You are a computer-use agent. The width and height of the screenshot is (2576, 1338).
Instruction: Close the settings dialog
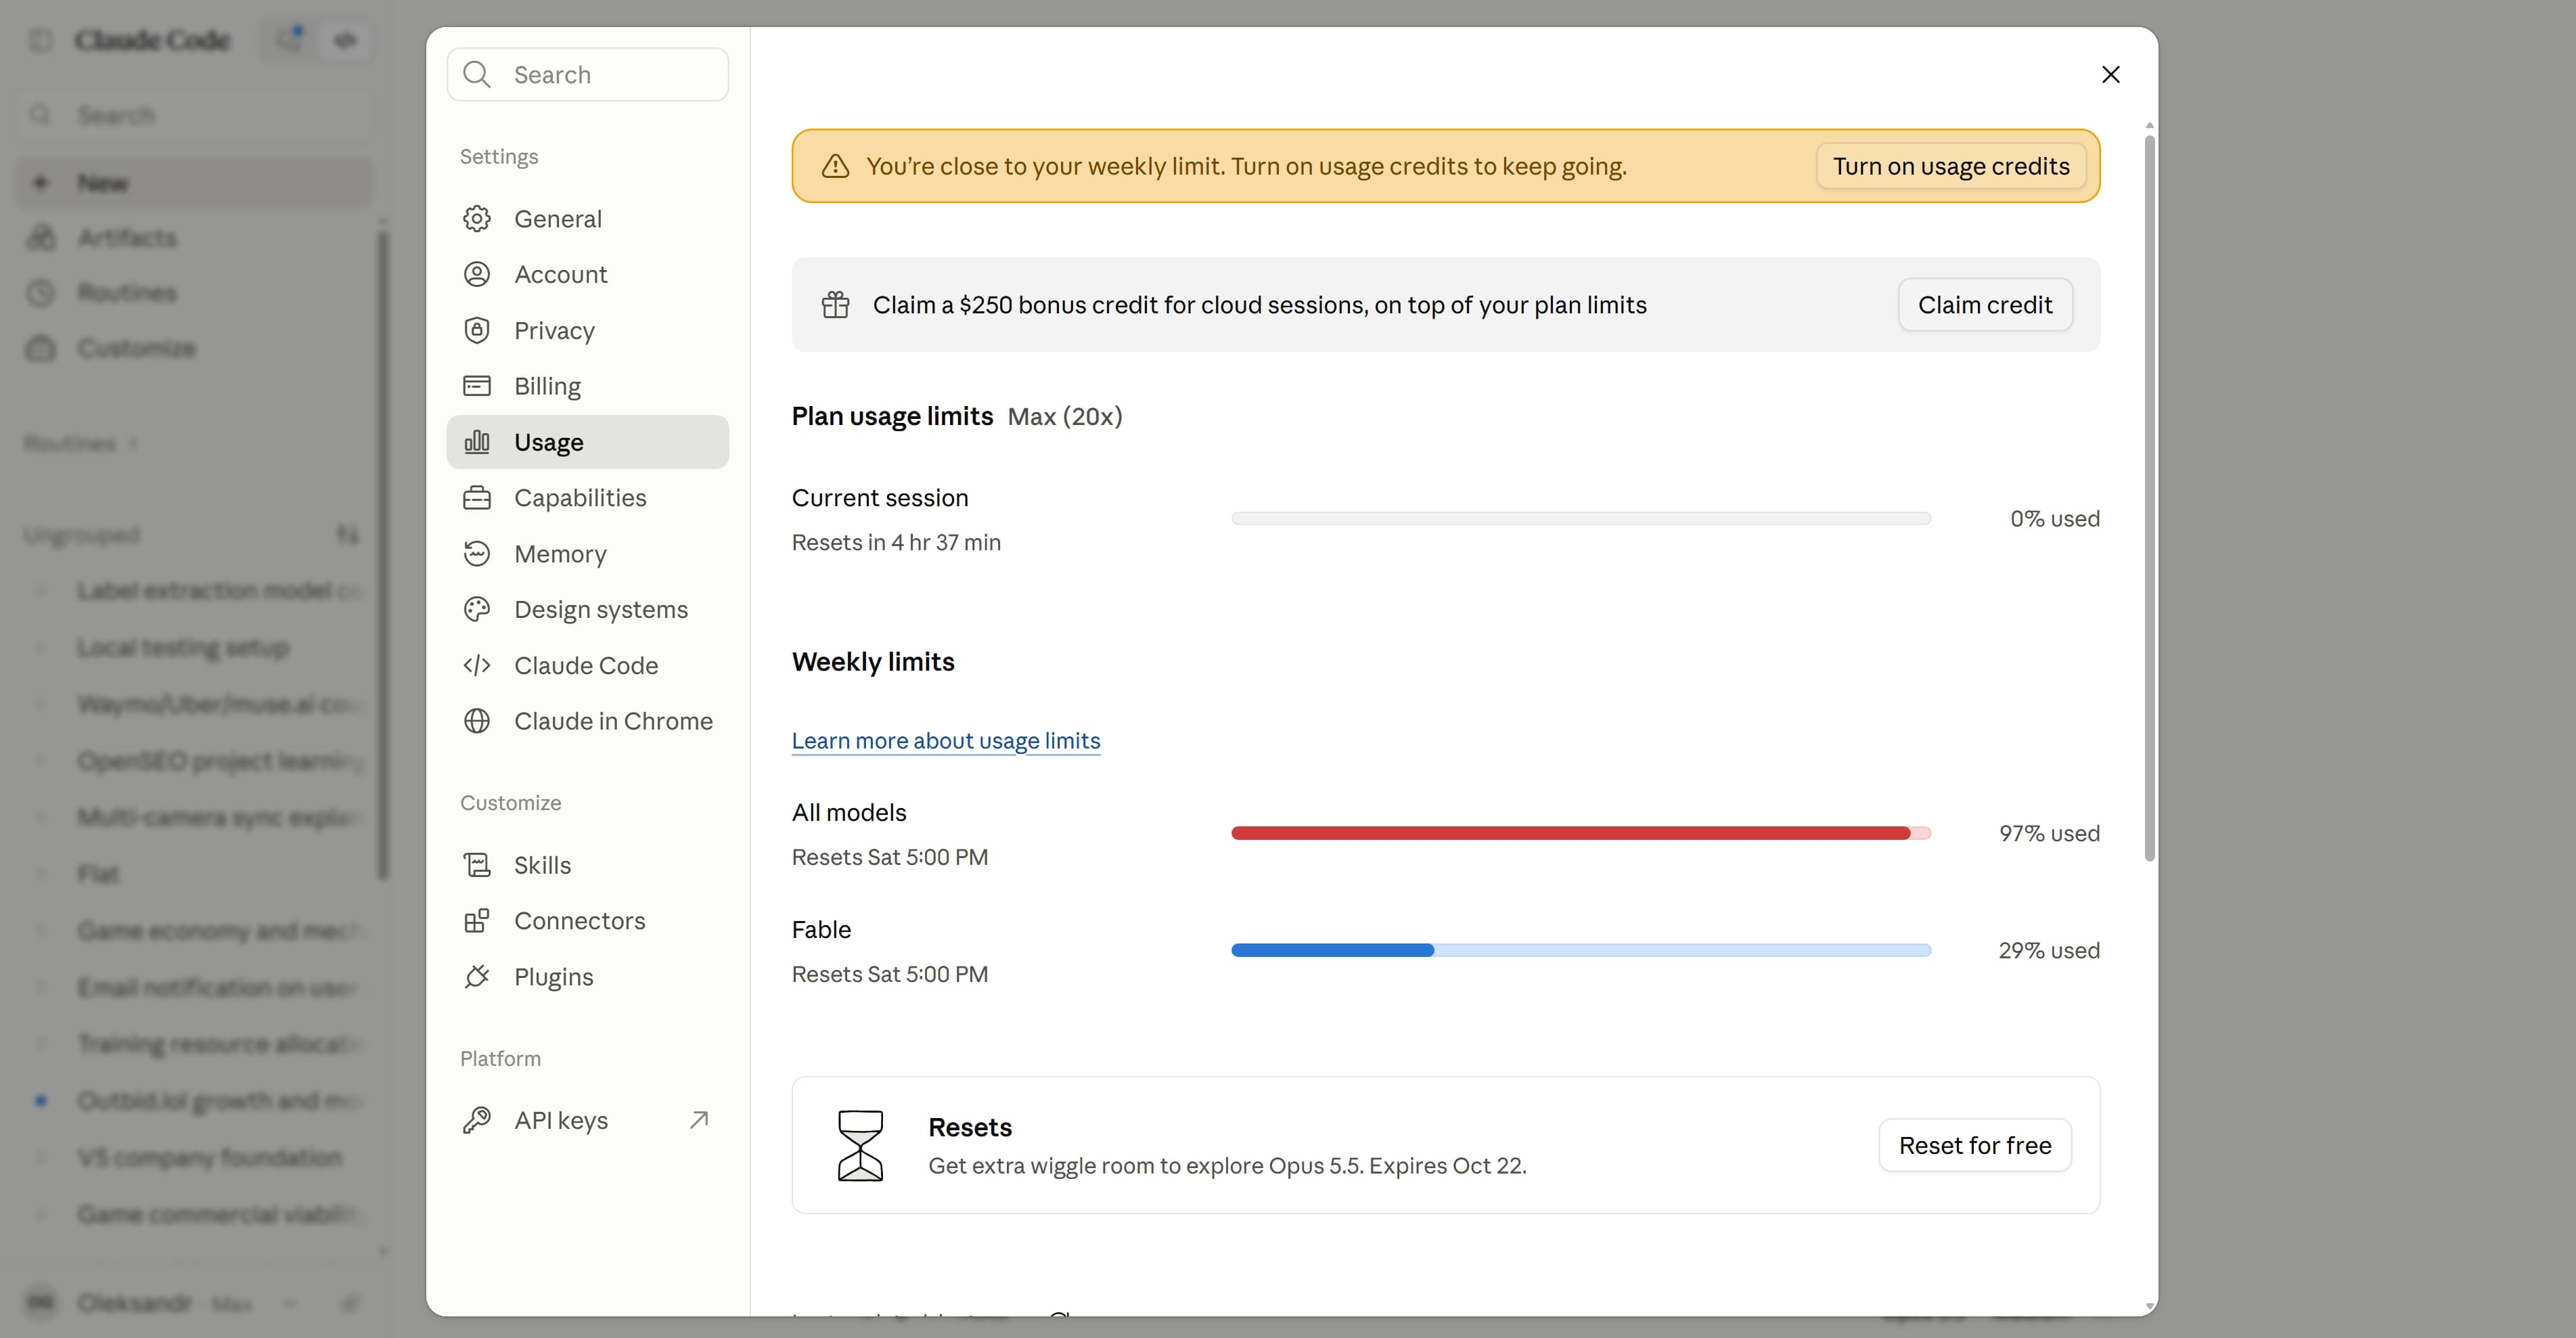point(2111,75)
